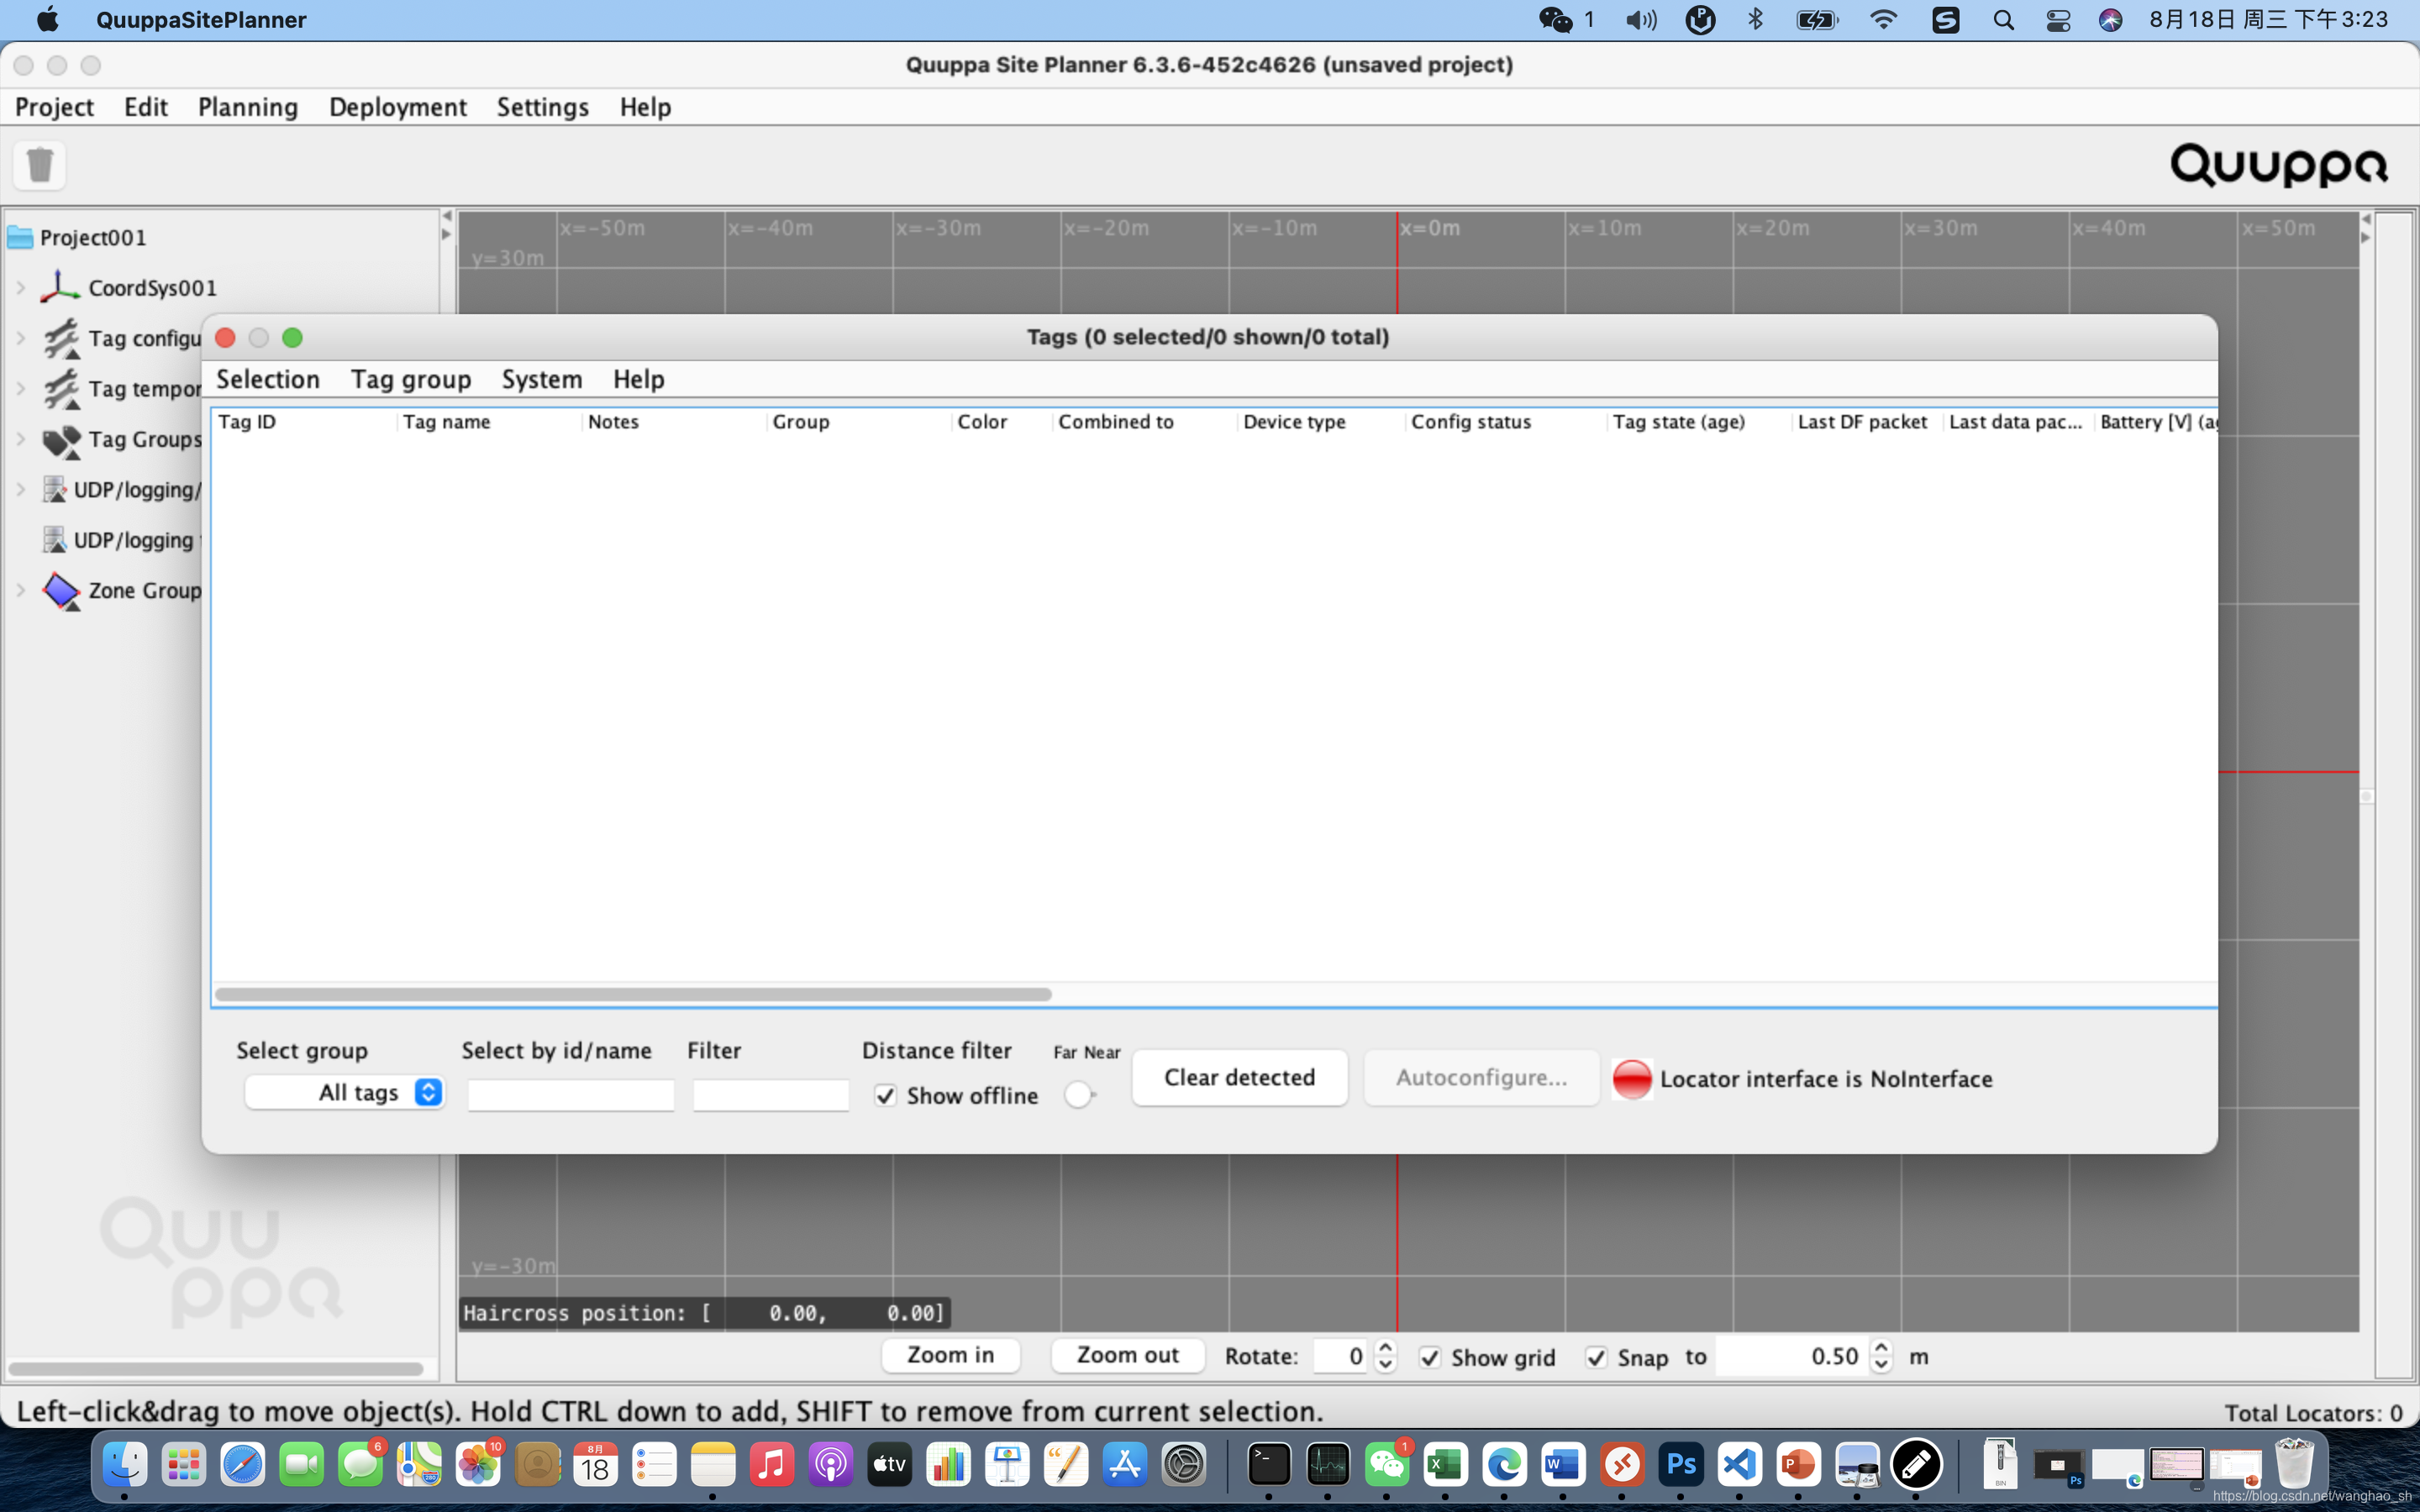This screenshot has height=1512, width=2420.
Task: Click the Snap distance 0.50 field
Action: 1791,1357
